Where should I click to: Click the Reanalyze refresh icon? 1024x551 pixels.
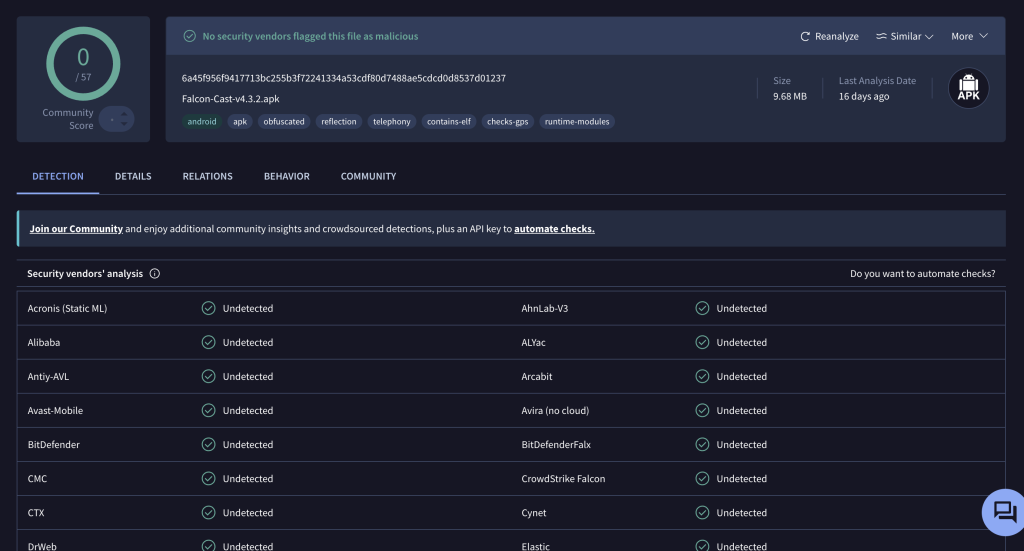(805, 37)
